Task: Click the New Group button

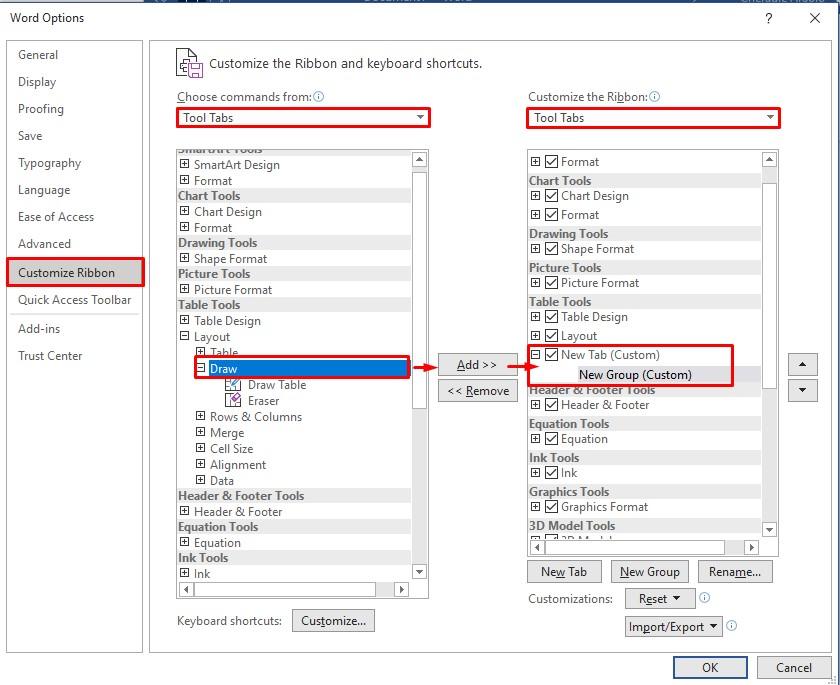Action: (x=650, y=572)
